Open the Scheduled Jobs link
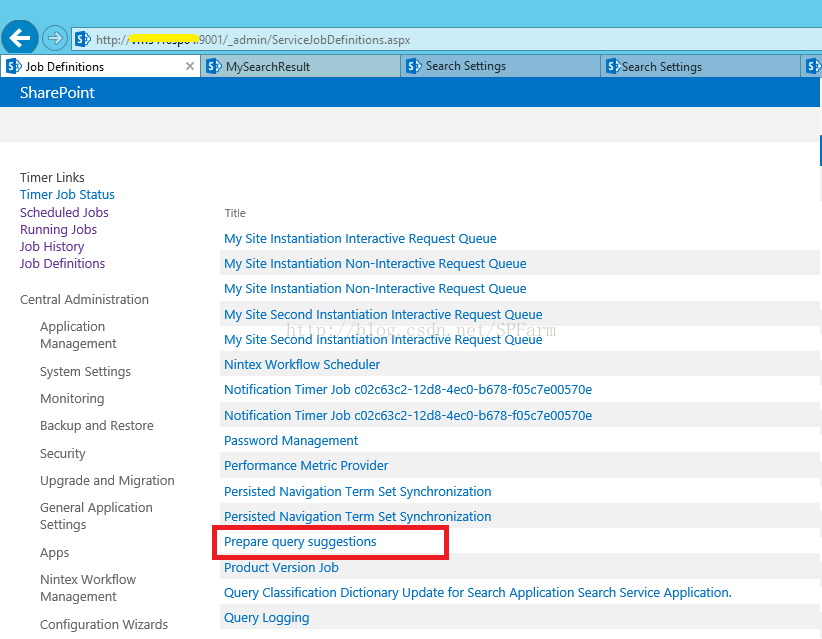 (x=64, y=212)
